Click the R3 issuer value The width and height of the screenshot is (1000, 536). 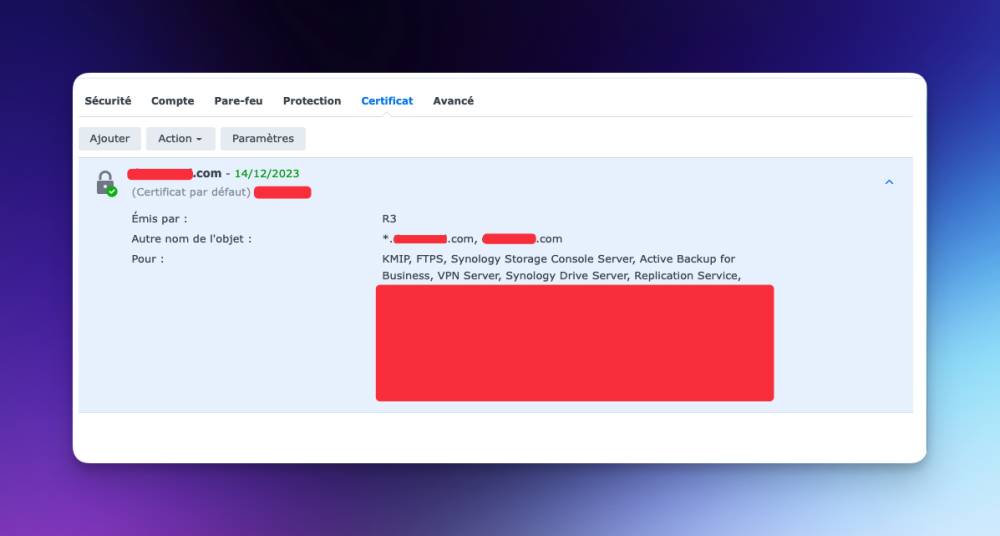click(389, 219)
